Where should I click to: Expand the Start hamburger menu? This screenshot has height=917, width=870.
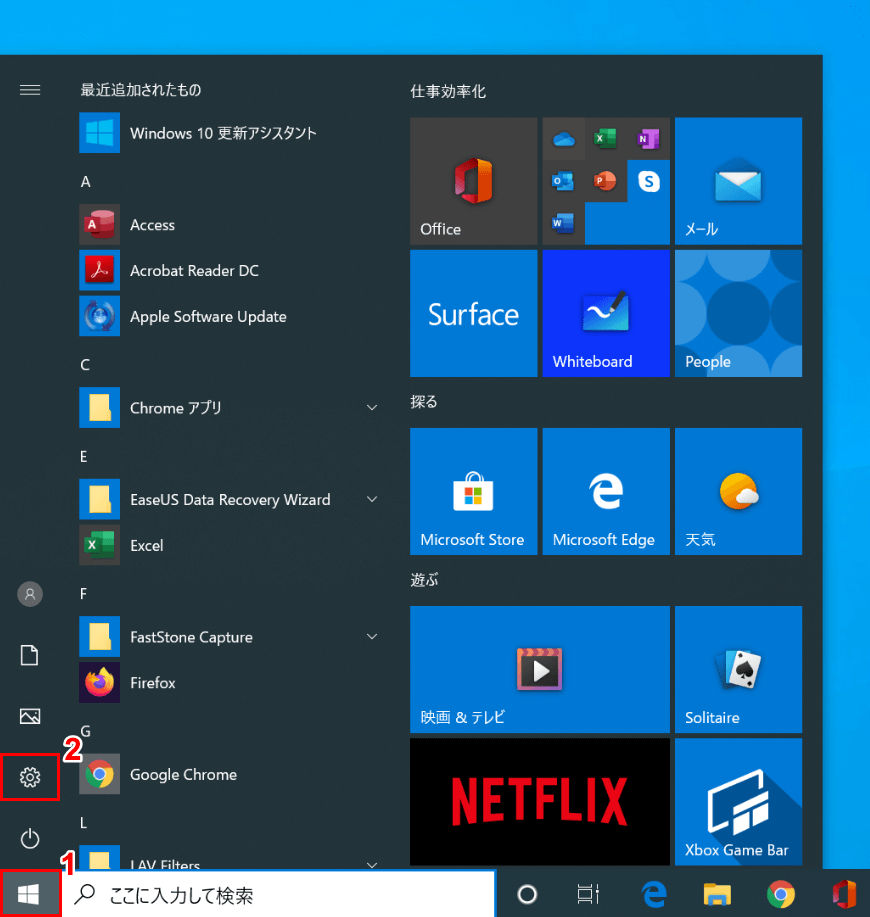pos(30,89)
